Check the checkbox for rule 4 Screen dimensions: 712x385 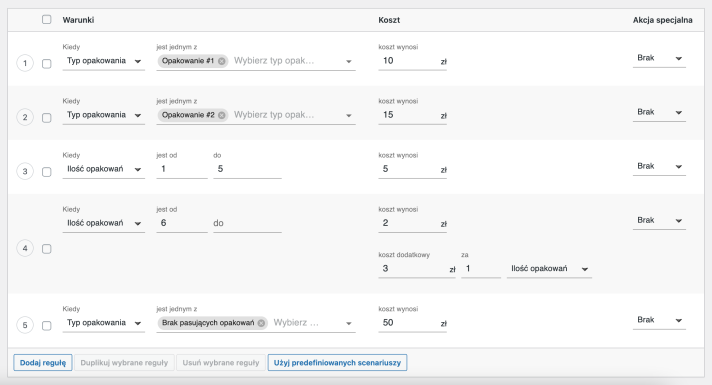click(x=47, y=249)
